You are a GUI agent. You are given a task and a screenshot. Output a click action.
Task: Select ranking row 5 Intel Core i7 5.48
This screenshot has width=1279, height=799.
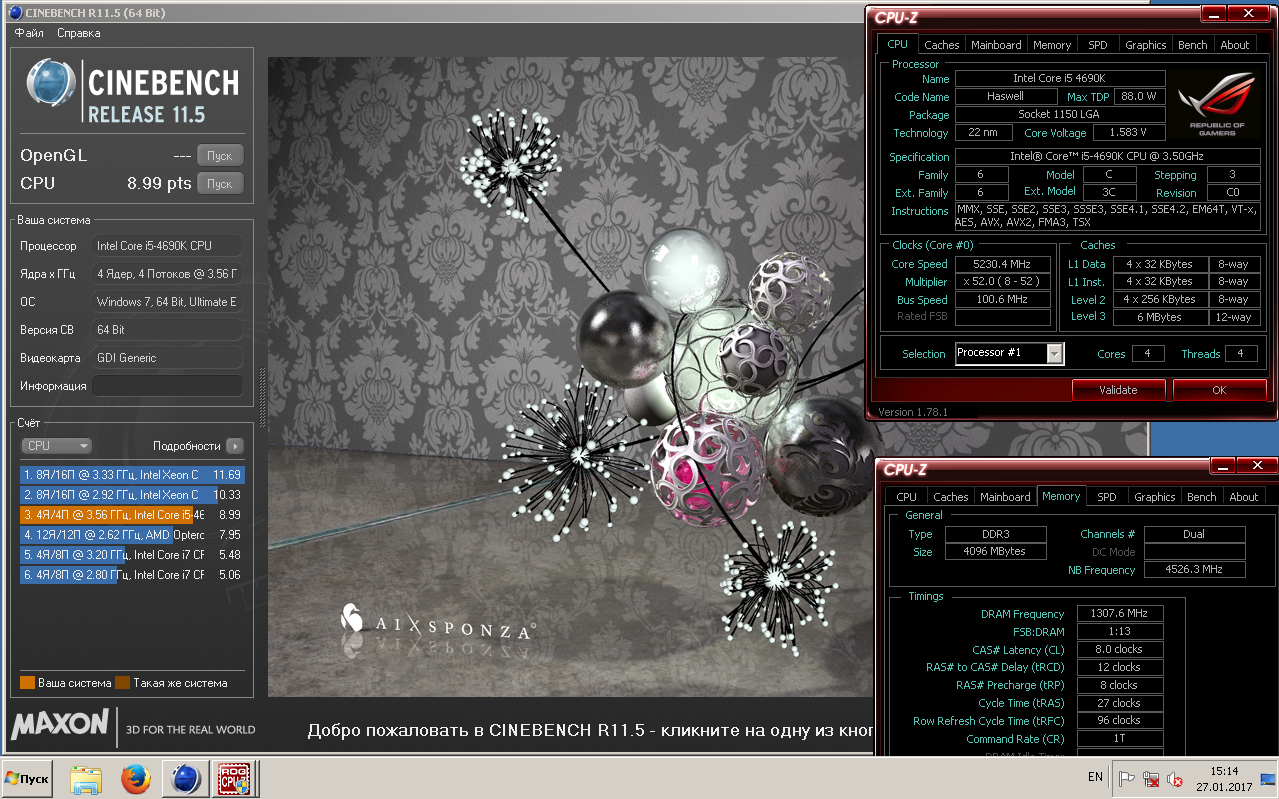132,555
